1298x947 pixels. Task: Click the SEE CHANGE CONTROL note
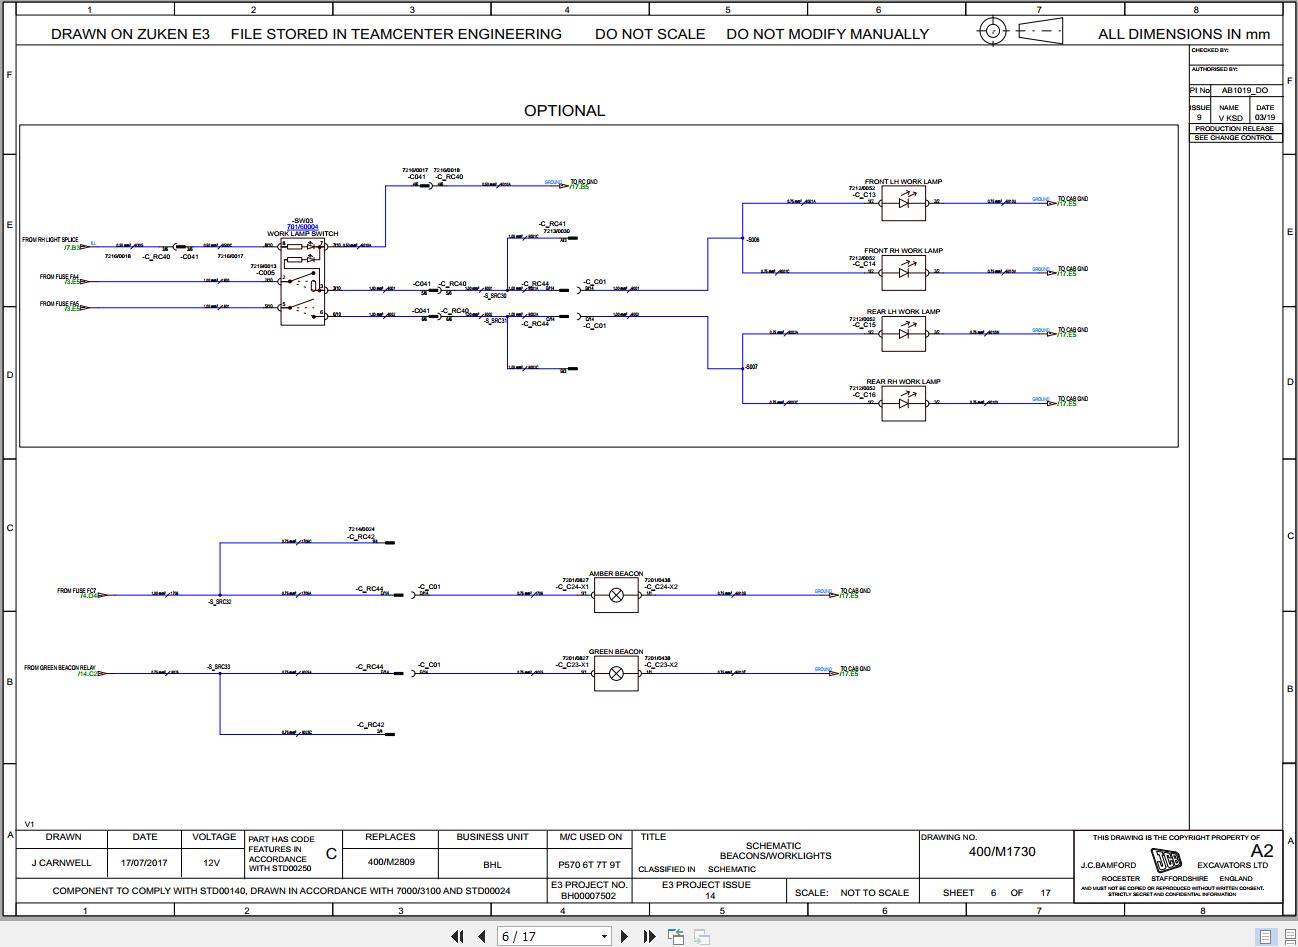pyautogui.click(x=1235, y=138)
